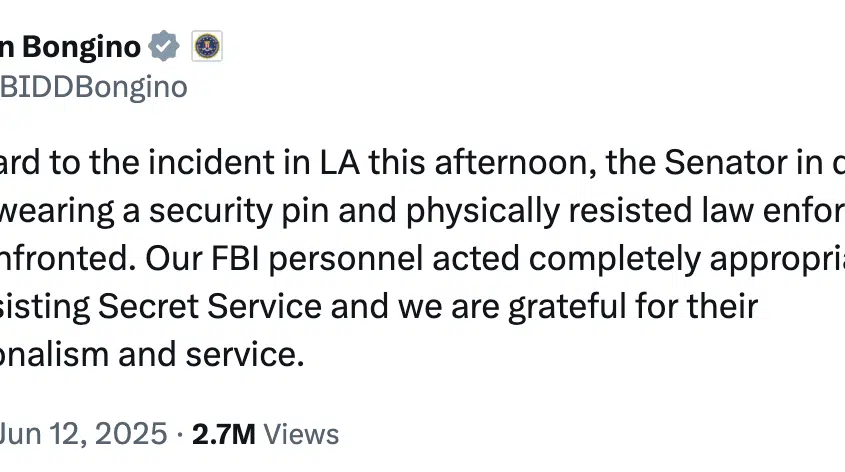Screen dimensions: 845x472
Task: Click the words 'security pin' in tweet
Action: (239, 211)
